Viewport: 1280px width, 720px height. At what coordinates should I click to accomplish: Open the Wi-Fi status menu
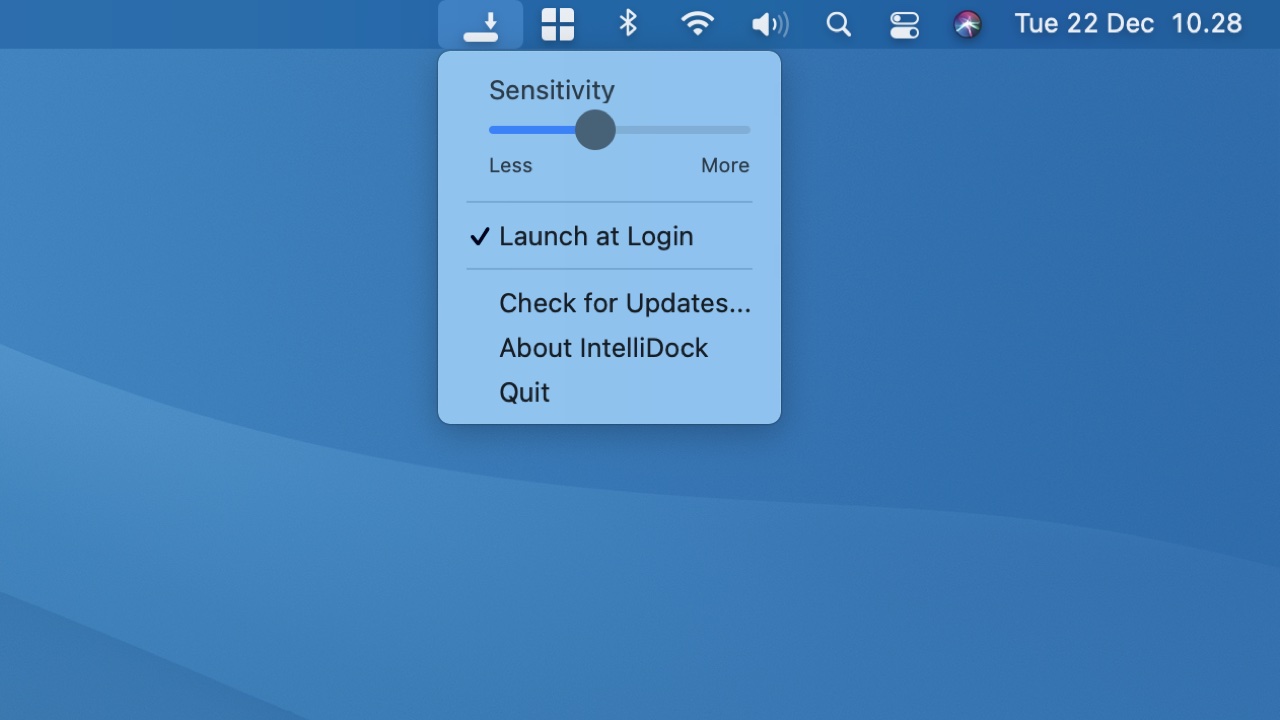698,23
